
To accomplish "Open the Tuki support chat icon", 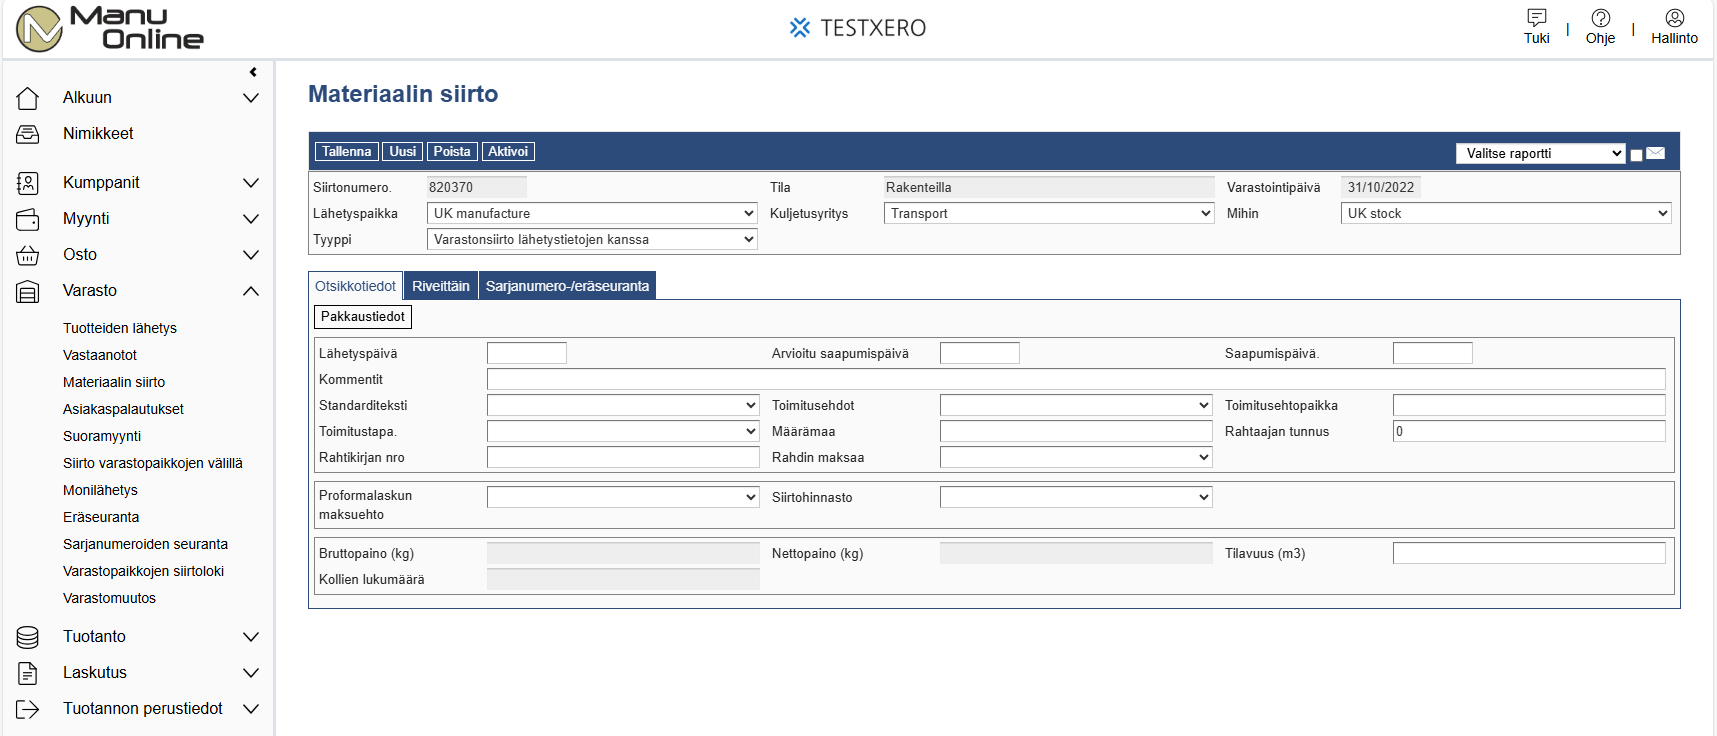I will click(x=1537, y=17).
